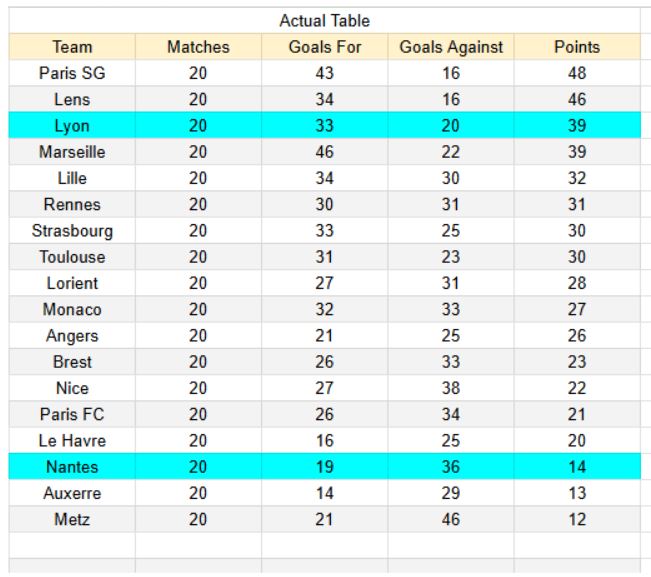
Task: Select the 'Points' header cell
Action: tap(577, 47)
